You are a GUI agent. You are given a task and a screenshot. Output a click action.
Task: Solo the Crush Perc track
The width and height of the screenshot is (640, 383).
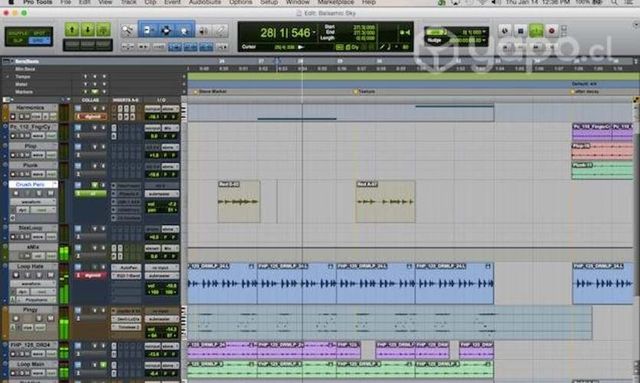pyautogui.click(x=39, y=193)
